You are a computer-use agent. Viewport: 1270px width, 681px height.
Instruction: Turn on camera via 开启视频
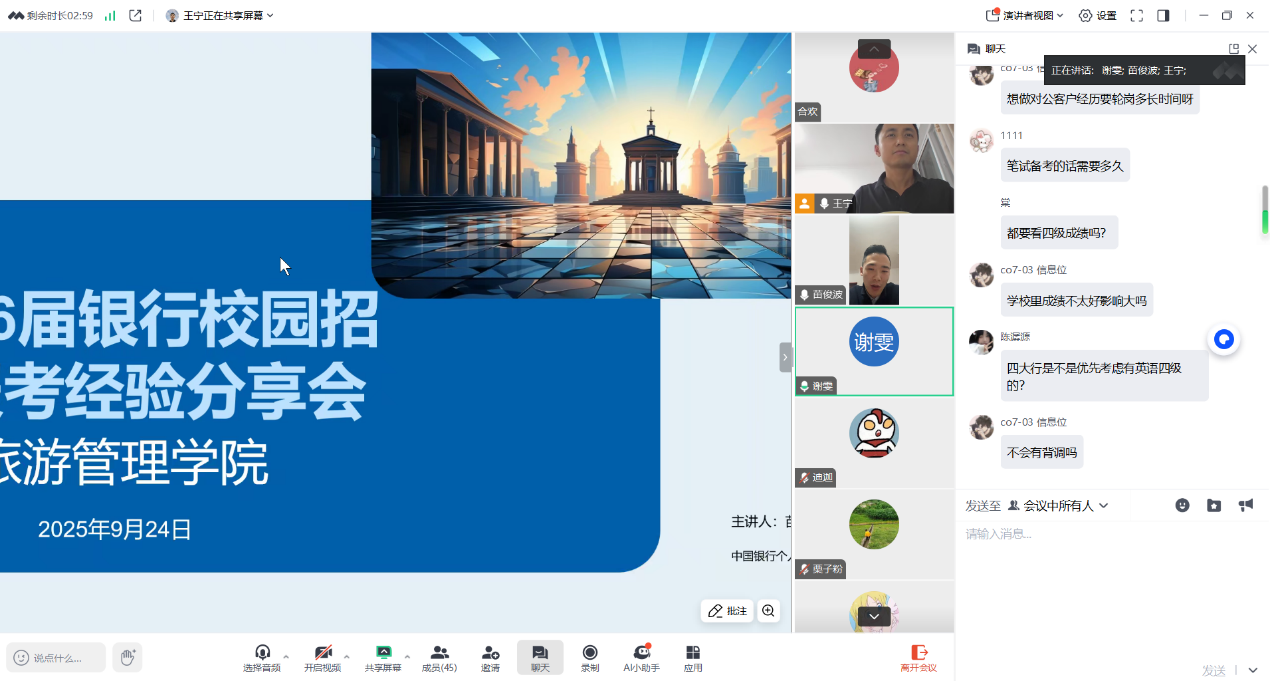click(x=322, y=657)
